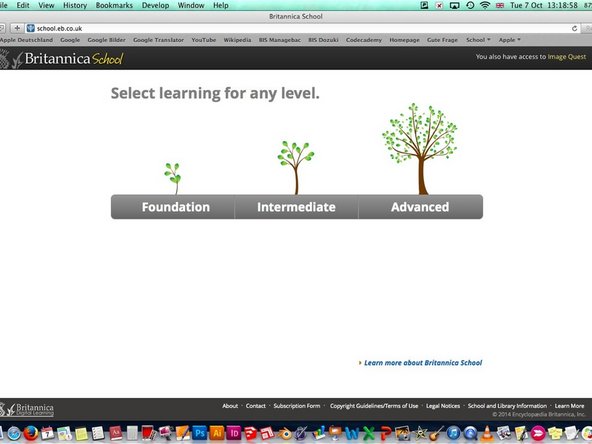Launch Photoshop from the dock
This screenshot has width=592, height=444.
click(x=200, y=433)
